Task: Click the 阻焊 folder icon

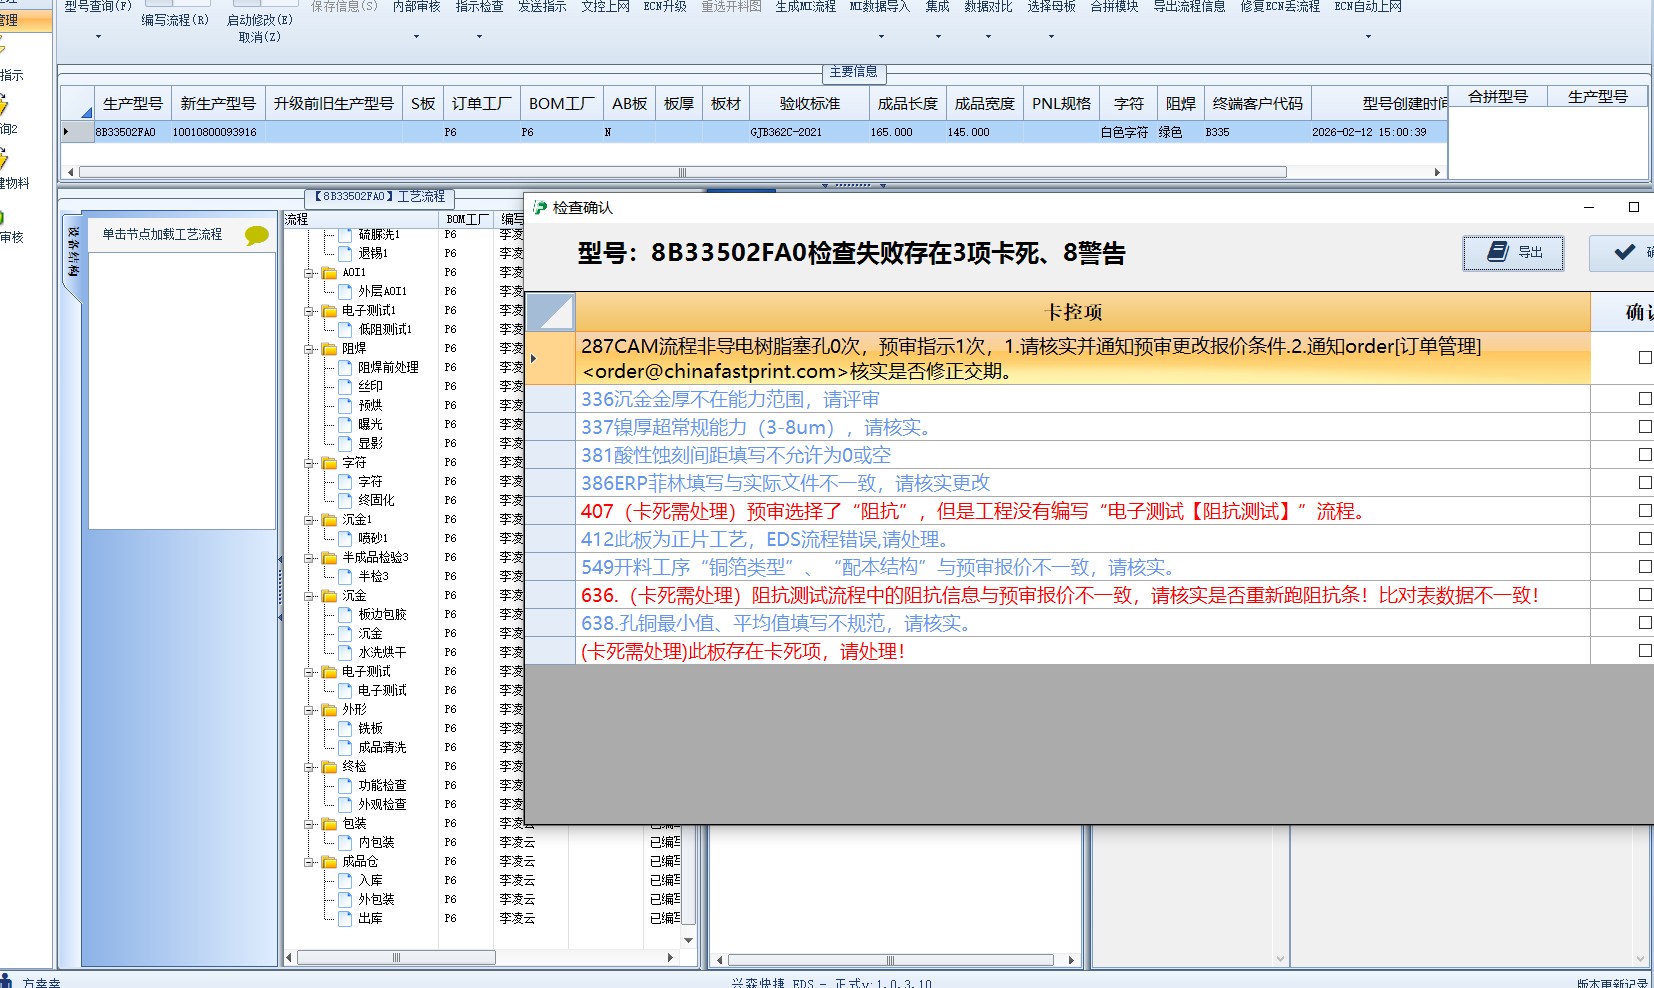Action: click(x=329, y=348)
